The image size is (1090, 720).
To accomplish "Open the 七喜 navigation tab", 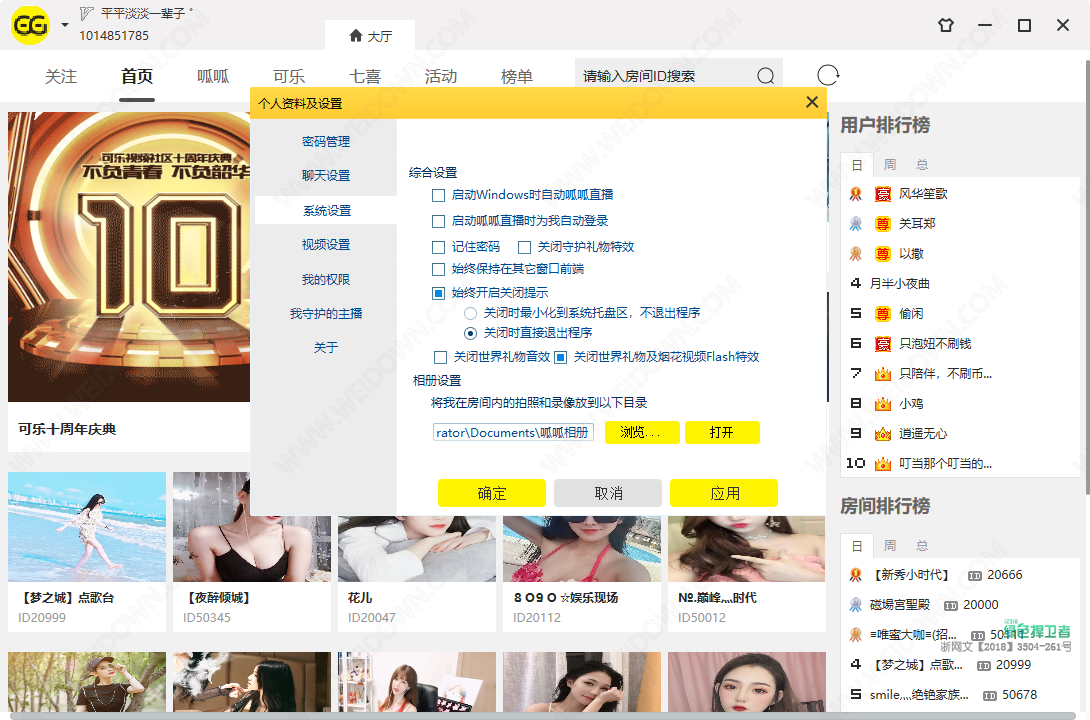I will pos(365,76).
